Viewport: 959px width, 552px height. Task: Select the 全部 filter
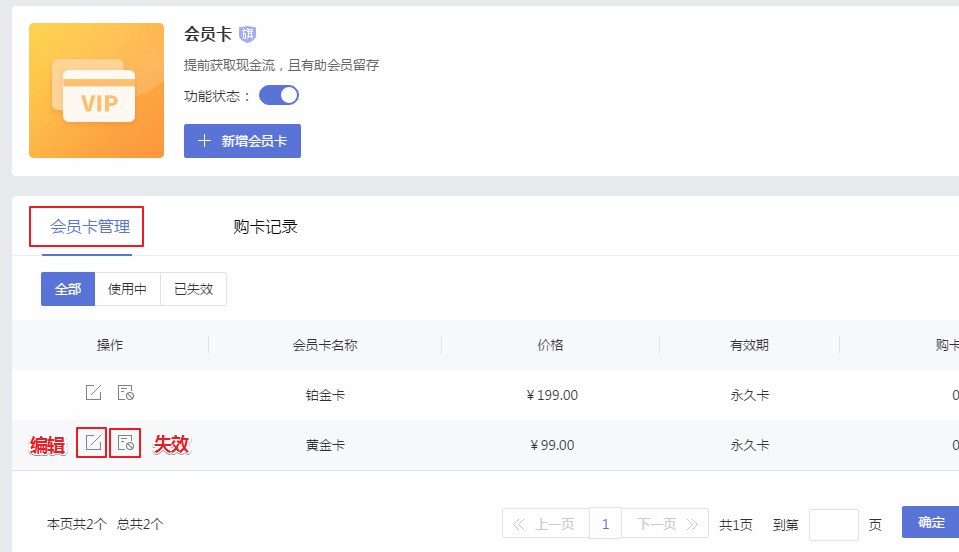pos(68,289)
